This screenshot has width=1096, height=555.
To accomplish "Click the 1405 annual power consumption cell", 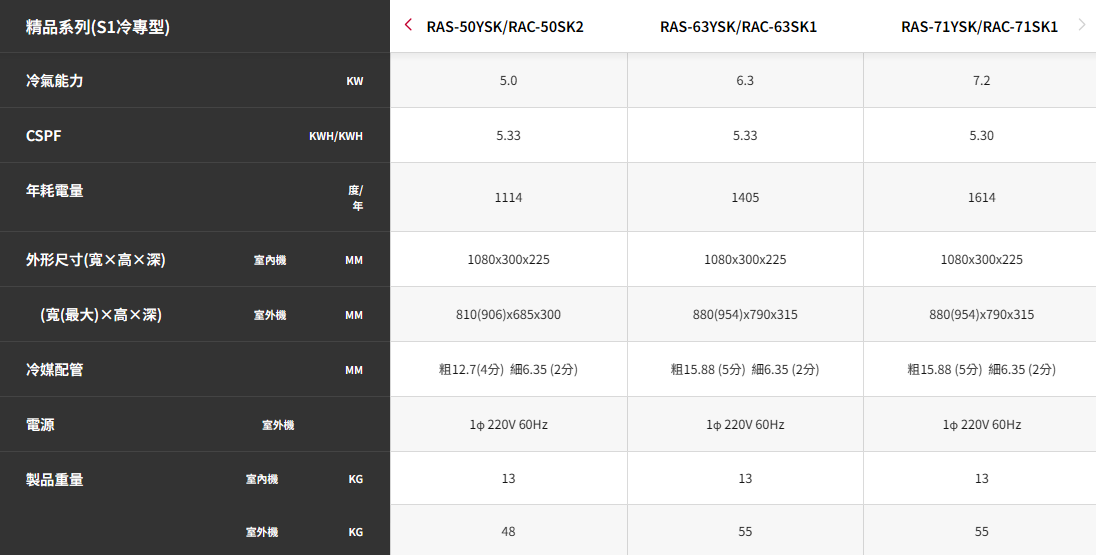I will coord(745,198).
